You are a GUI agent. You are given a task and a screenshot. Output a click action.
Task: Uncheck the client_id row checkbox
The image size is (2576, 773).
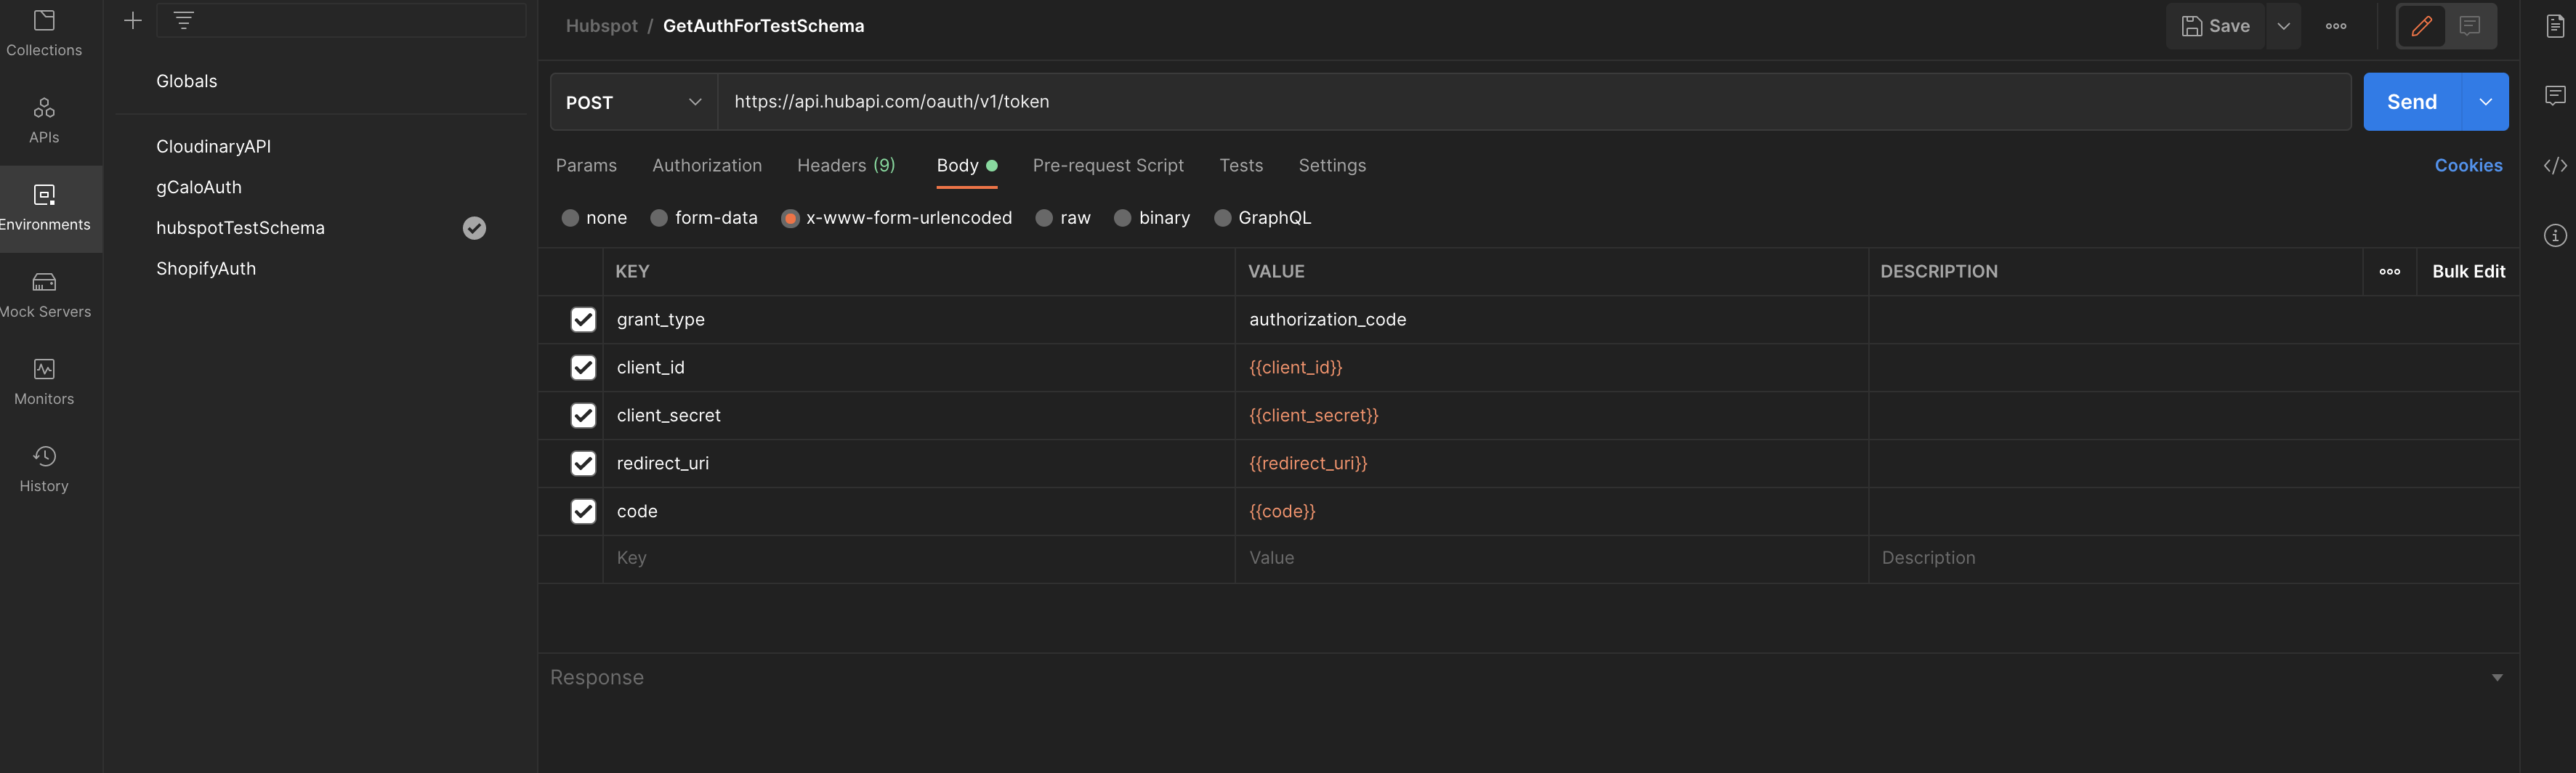point(583,367)
